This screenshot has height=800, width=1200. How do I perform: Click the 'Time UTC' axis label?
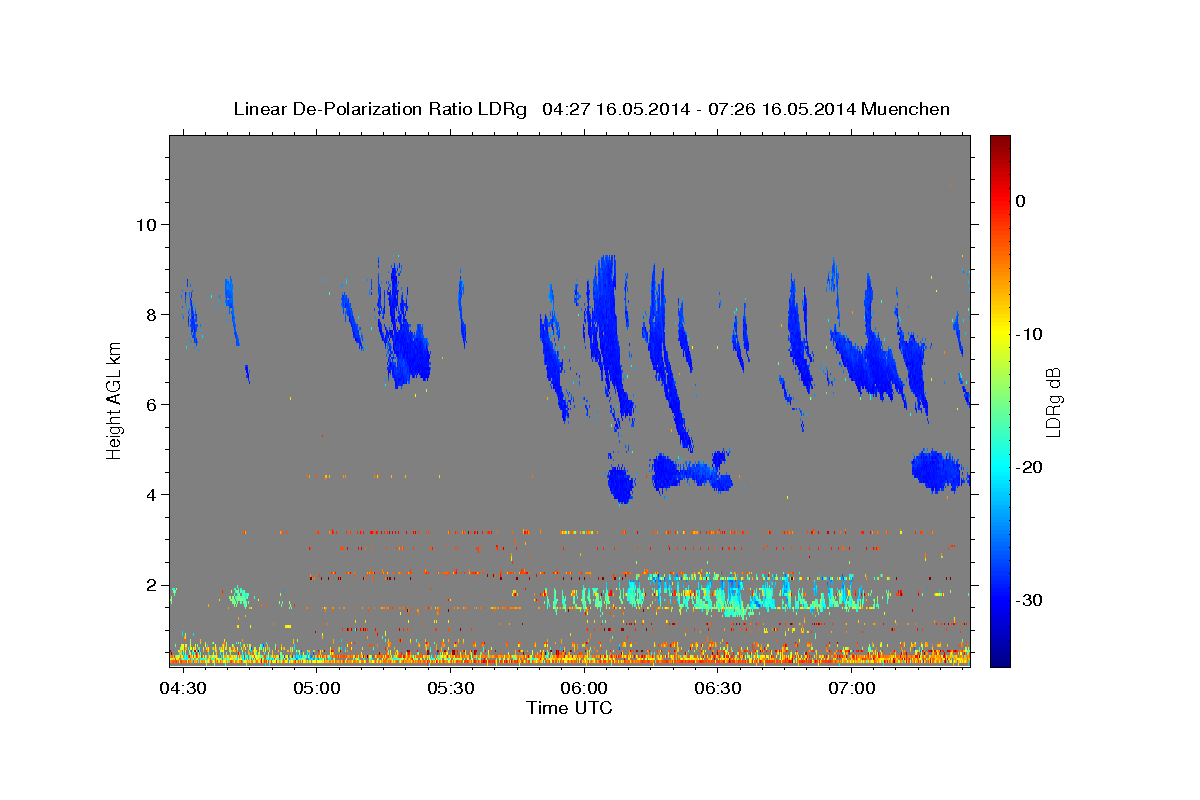(x=569, y=708)
